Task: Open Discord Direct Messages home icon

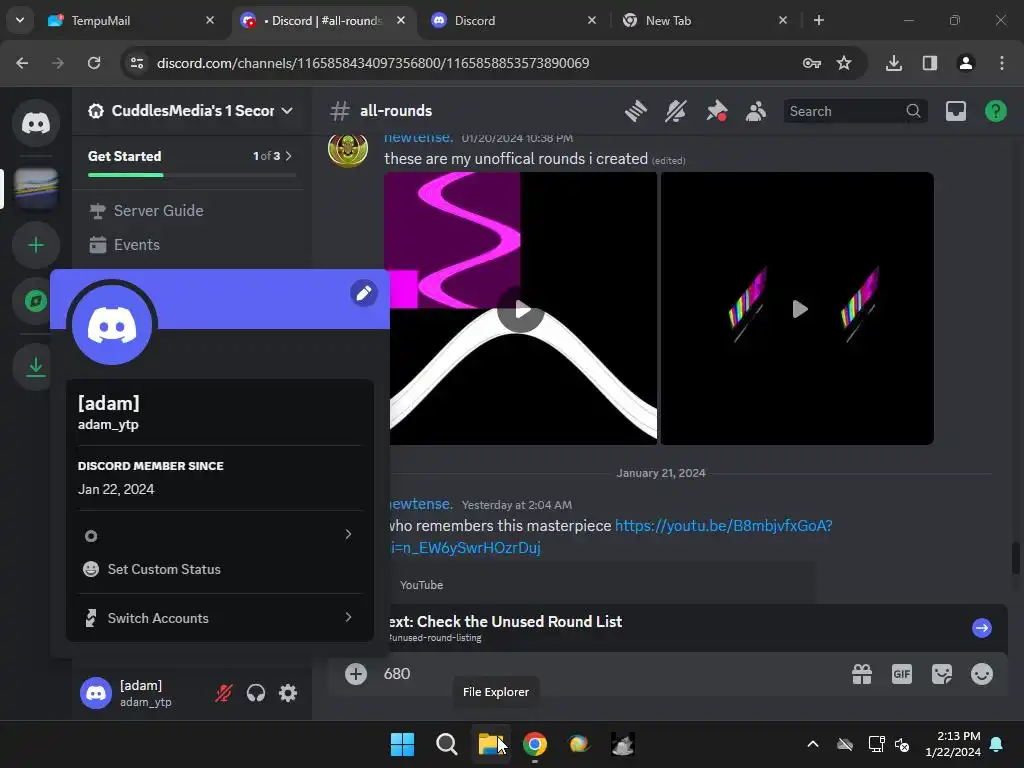Action: [36, 123]
